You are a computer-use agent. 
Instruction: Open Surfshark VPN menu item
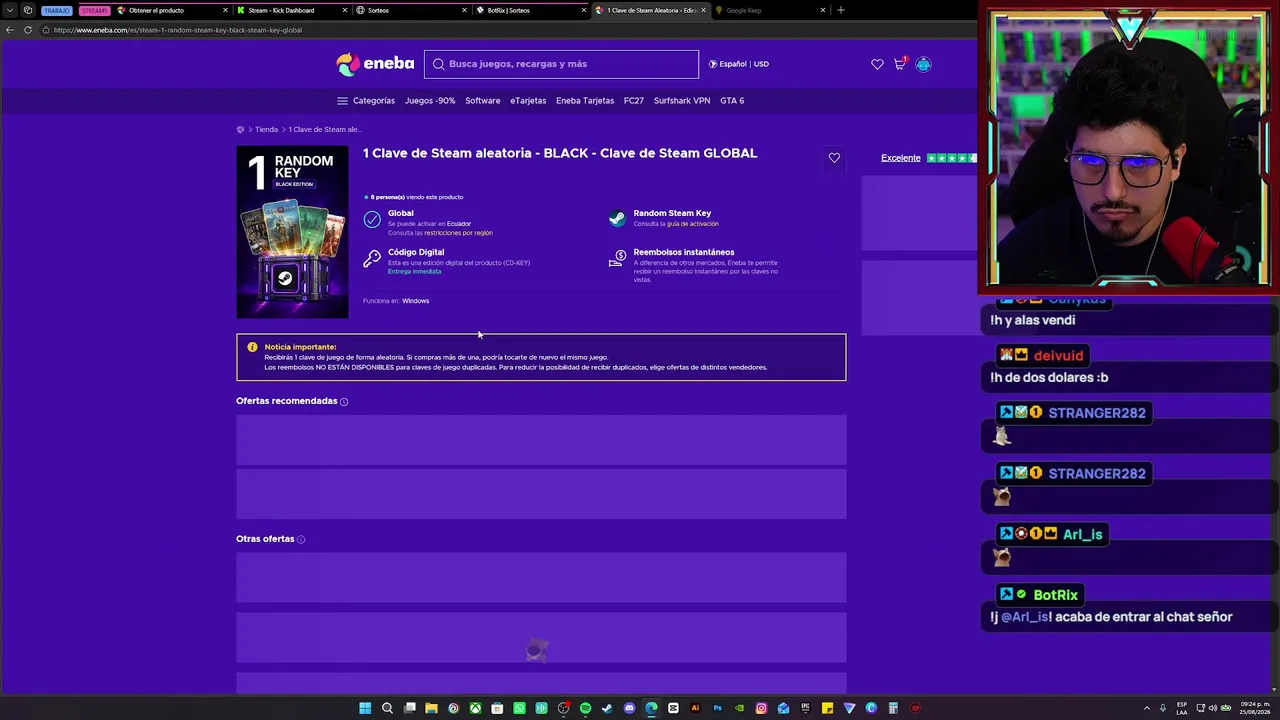coord(682,101)
